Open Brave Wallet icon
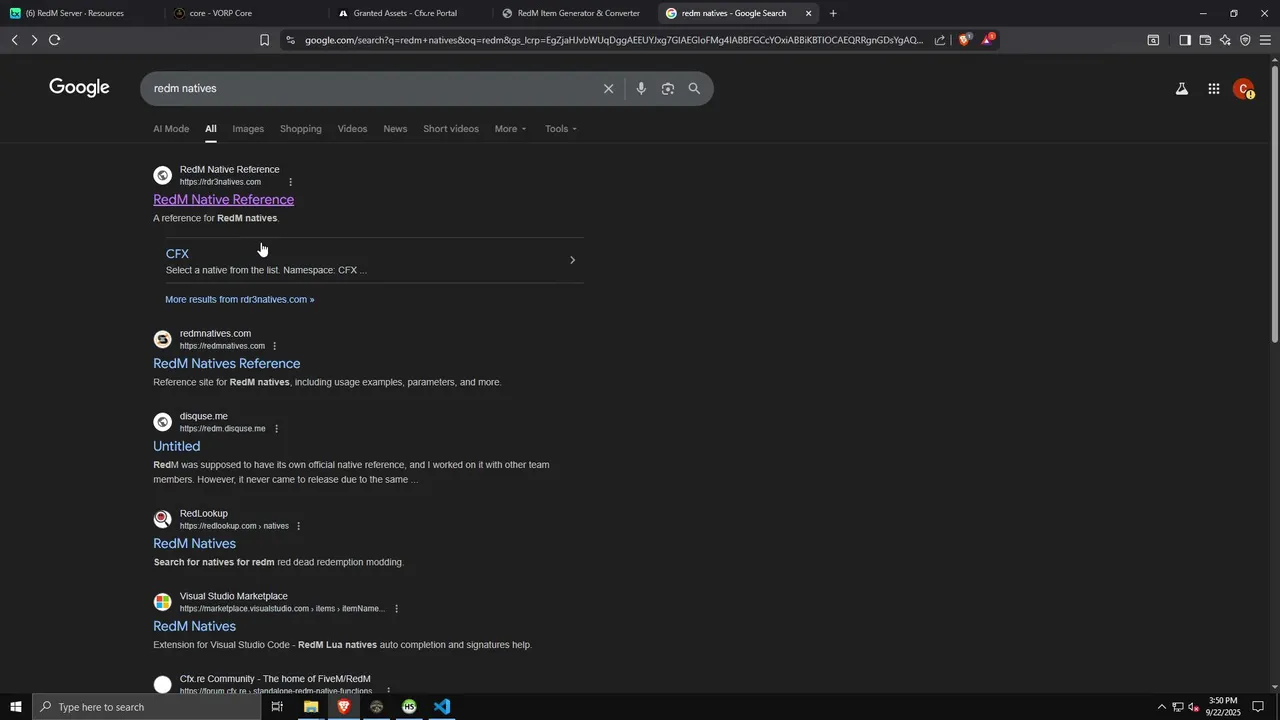This screenshot has height=720, width=1280. 1205,40
